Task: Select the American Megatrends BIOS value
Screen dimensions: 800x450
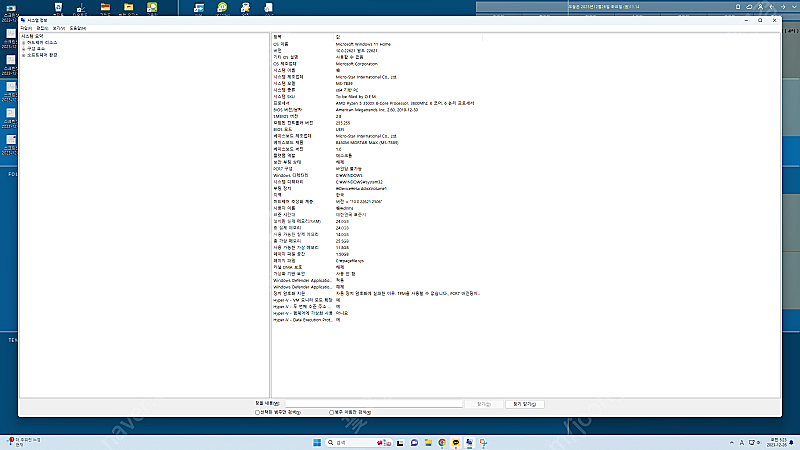Action: pyautogui.click(x=377, y=110)
